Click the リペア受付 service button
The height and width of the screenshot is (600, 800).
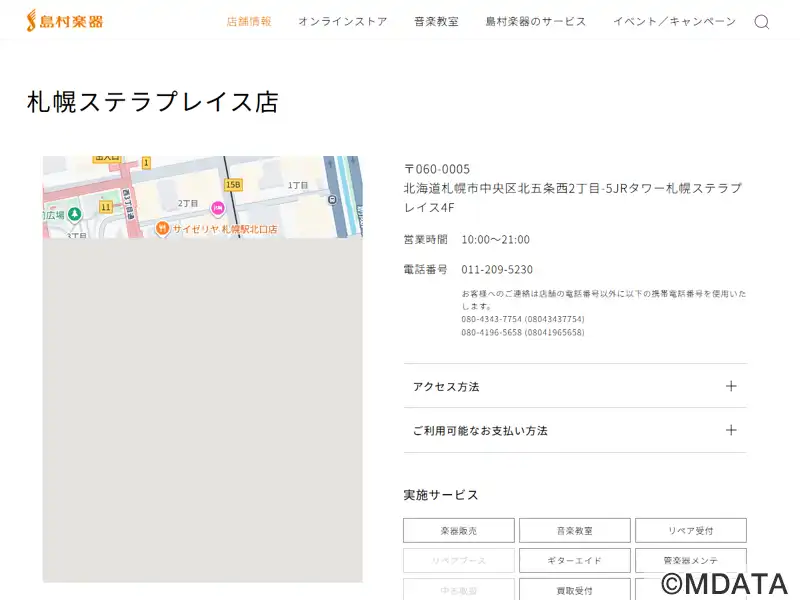pos(691,531)
